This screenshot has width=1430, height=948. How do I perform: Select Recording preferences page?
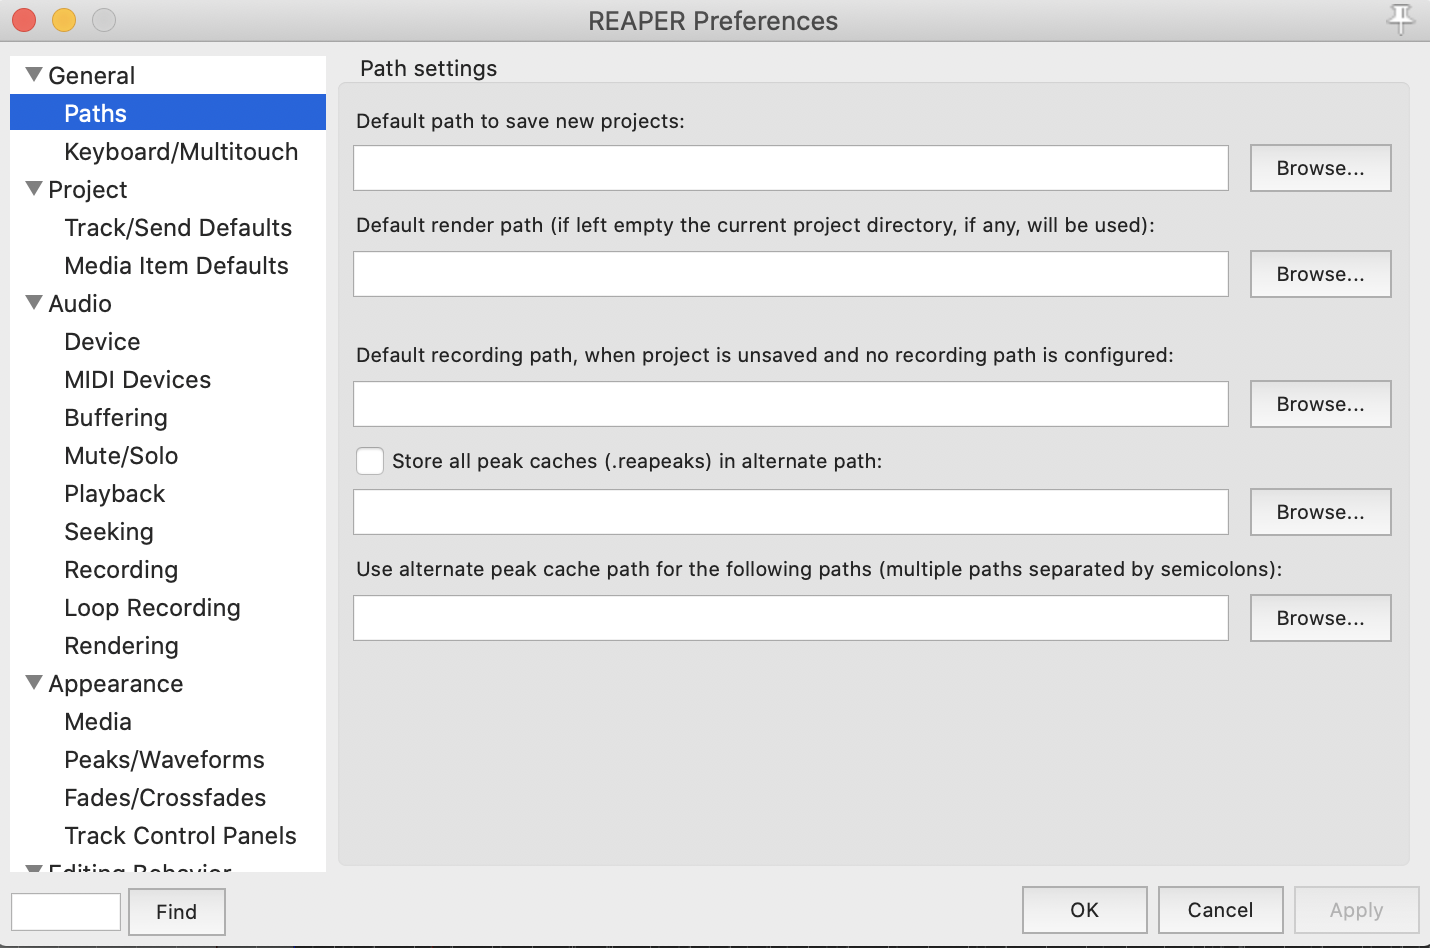pos(121,569)
